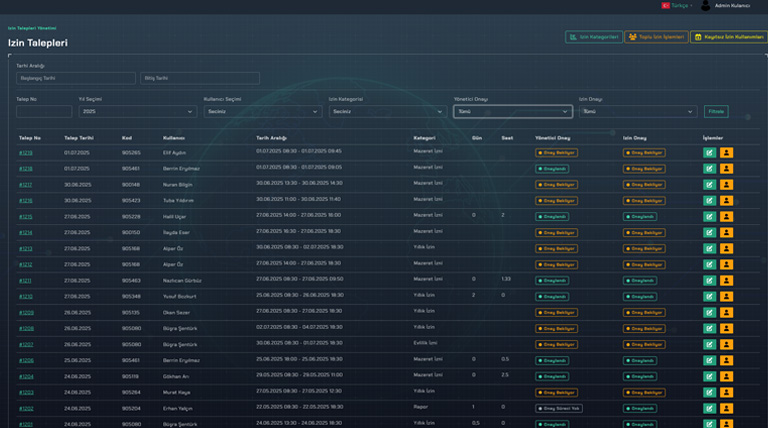
Task: Open edit icon in Nuran Bilgin's row
Action: (x=709, y=185)
